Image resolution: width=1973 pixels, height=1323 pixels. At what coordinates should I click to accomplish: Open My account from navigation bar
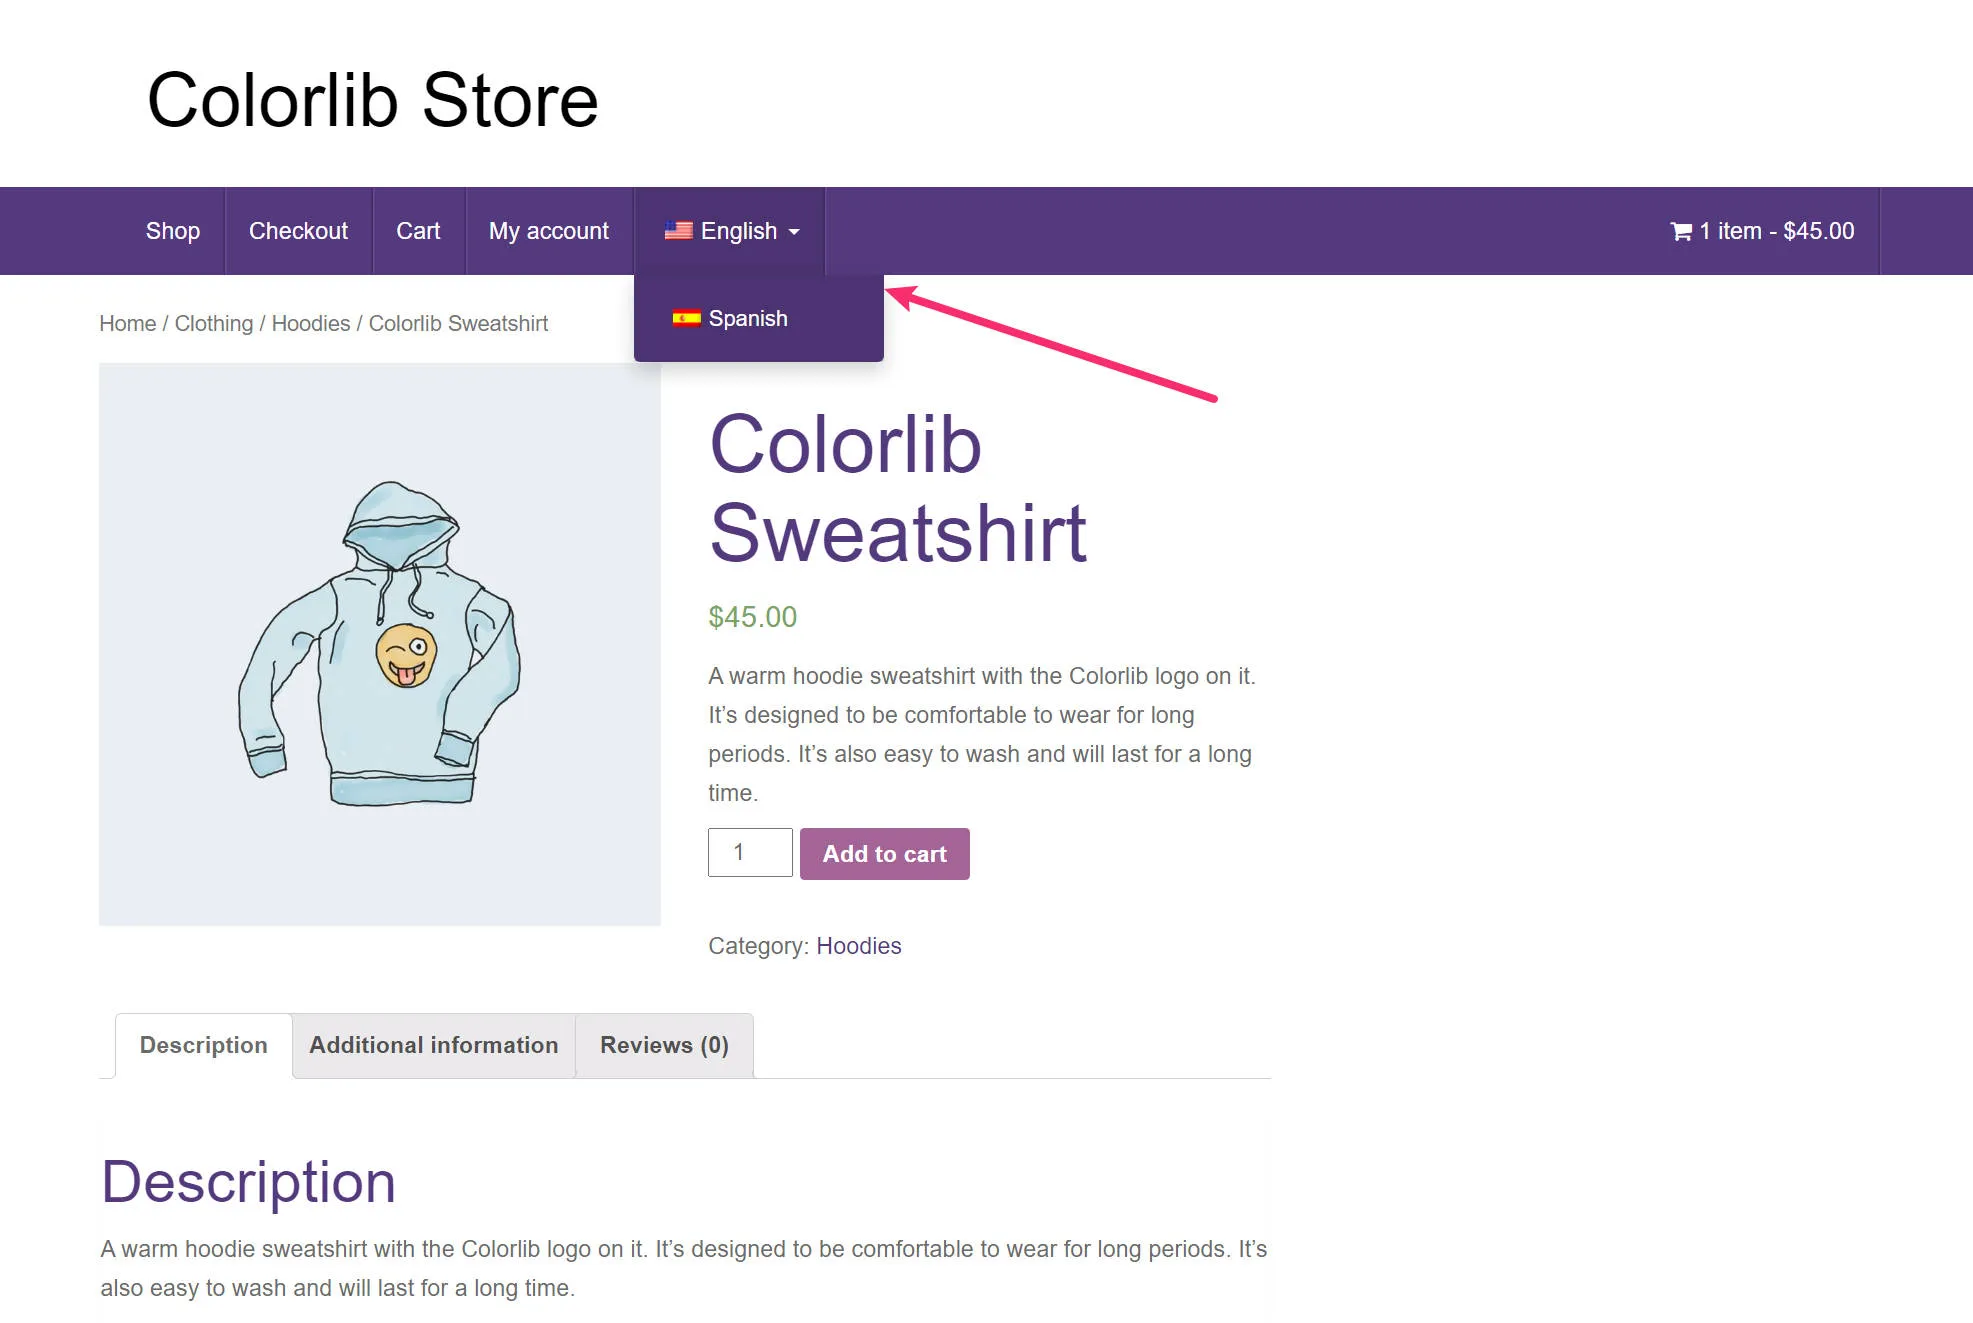pos(549,231)
